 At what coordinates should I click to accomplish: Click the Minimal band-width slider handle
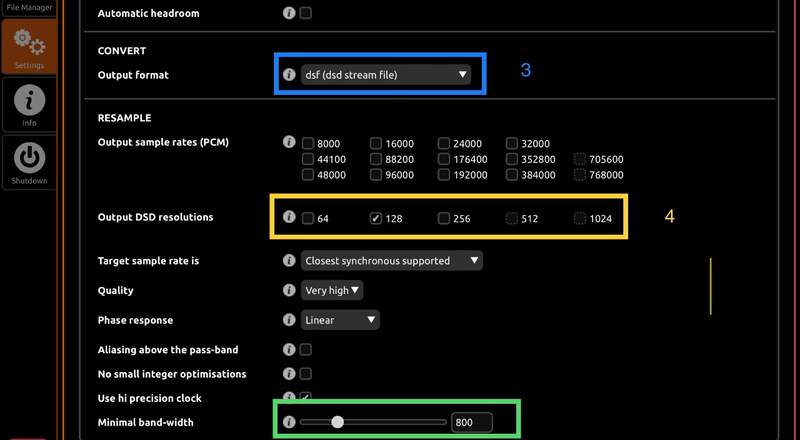(x=337, y=422)
